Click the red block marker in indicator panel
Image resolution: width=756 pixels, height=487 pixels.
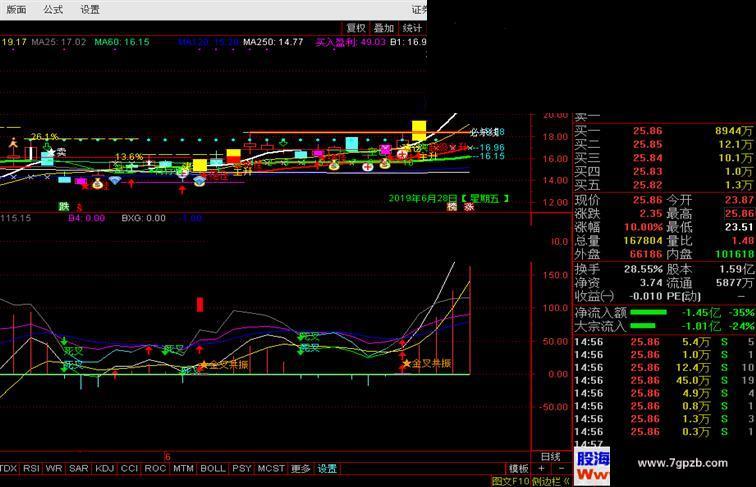200,304
